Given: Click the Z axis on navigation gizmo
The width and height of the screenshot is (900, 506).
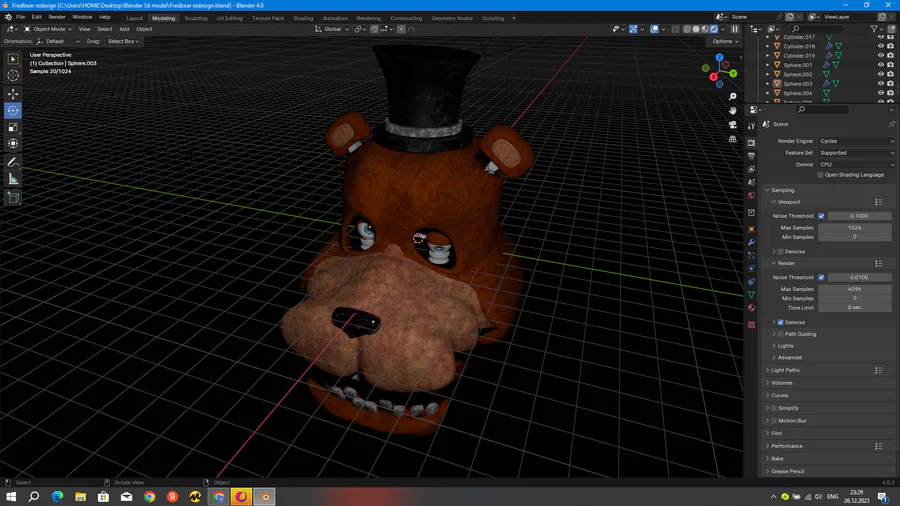Looking at the screenshot, I should 719,57.
